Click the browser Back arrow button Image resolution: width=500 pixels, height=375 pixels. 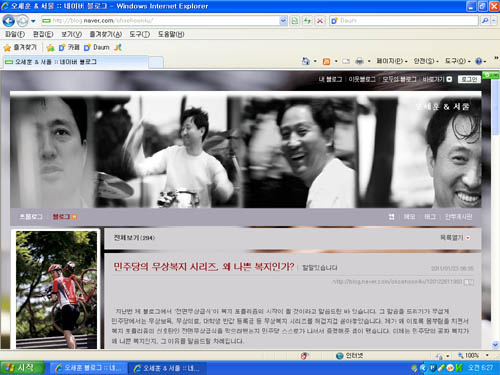[x=9, y=21]
